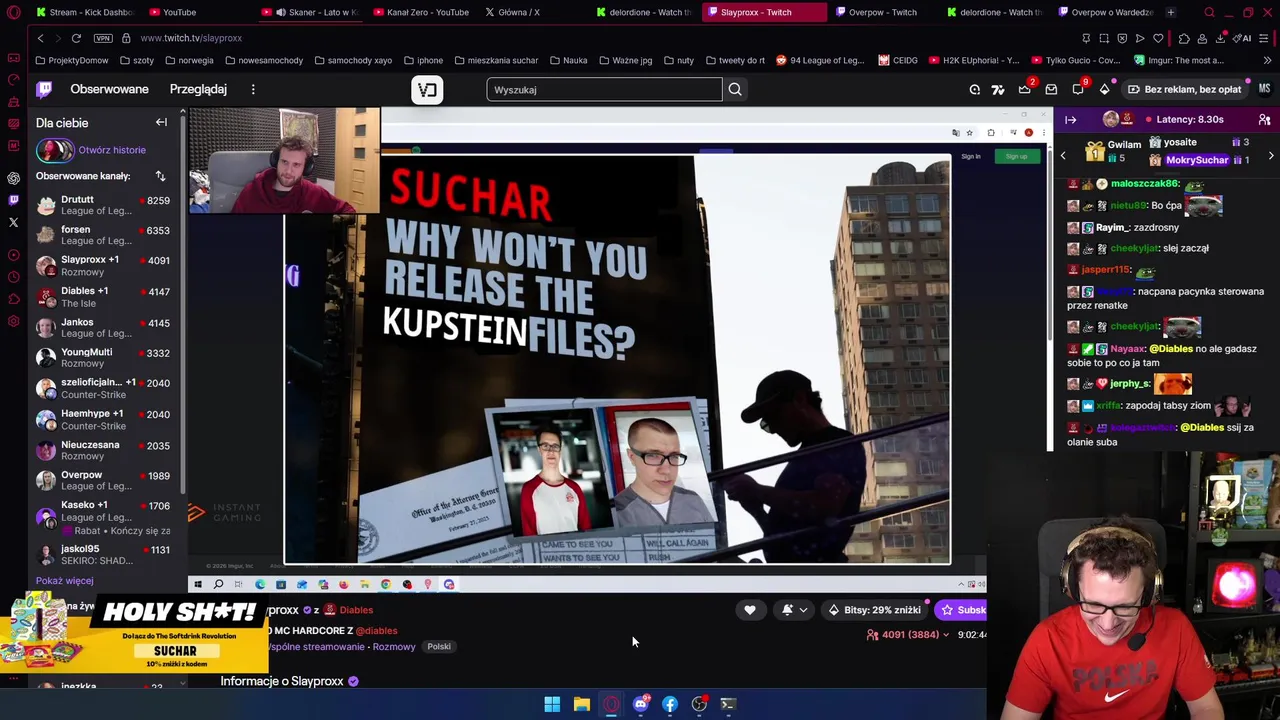Open the Diables channel link
The height and width of the screenshot is (720, 1280).
pos(355,610)
